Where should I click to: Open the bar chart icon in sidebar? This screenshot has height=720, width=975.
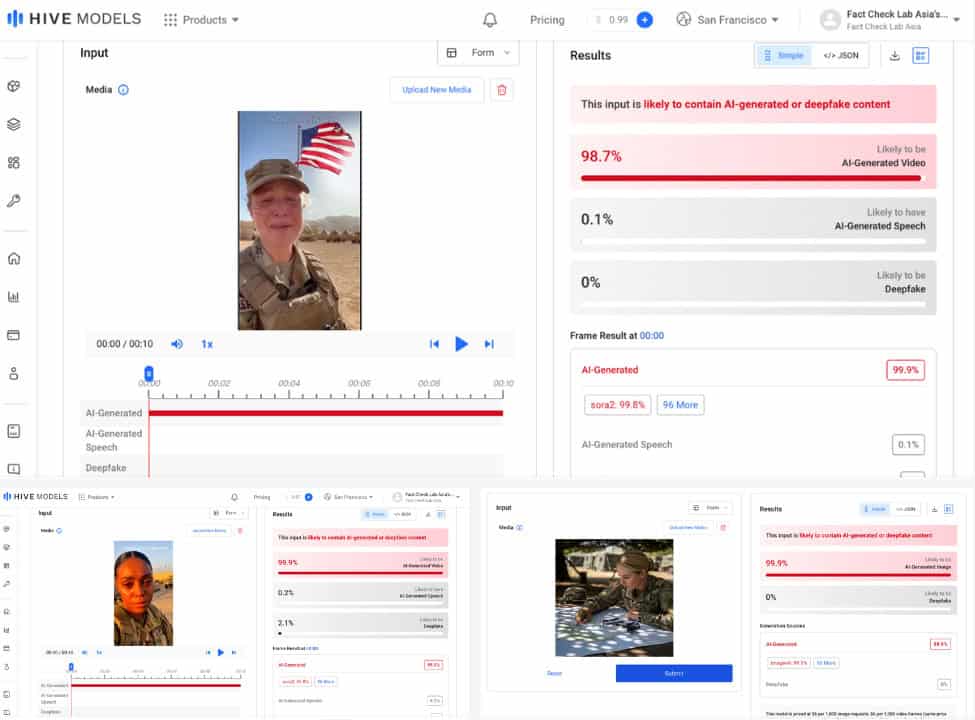14,297
